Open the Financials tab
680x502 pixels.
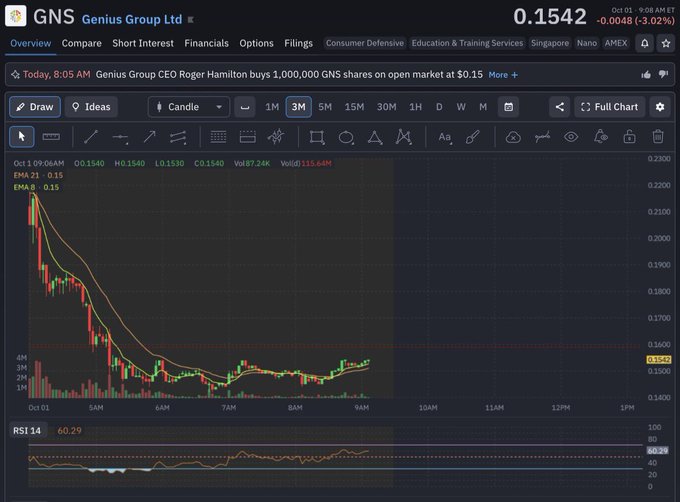pos(206,43)
